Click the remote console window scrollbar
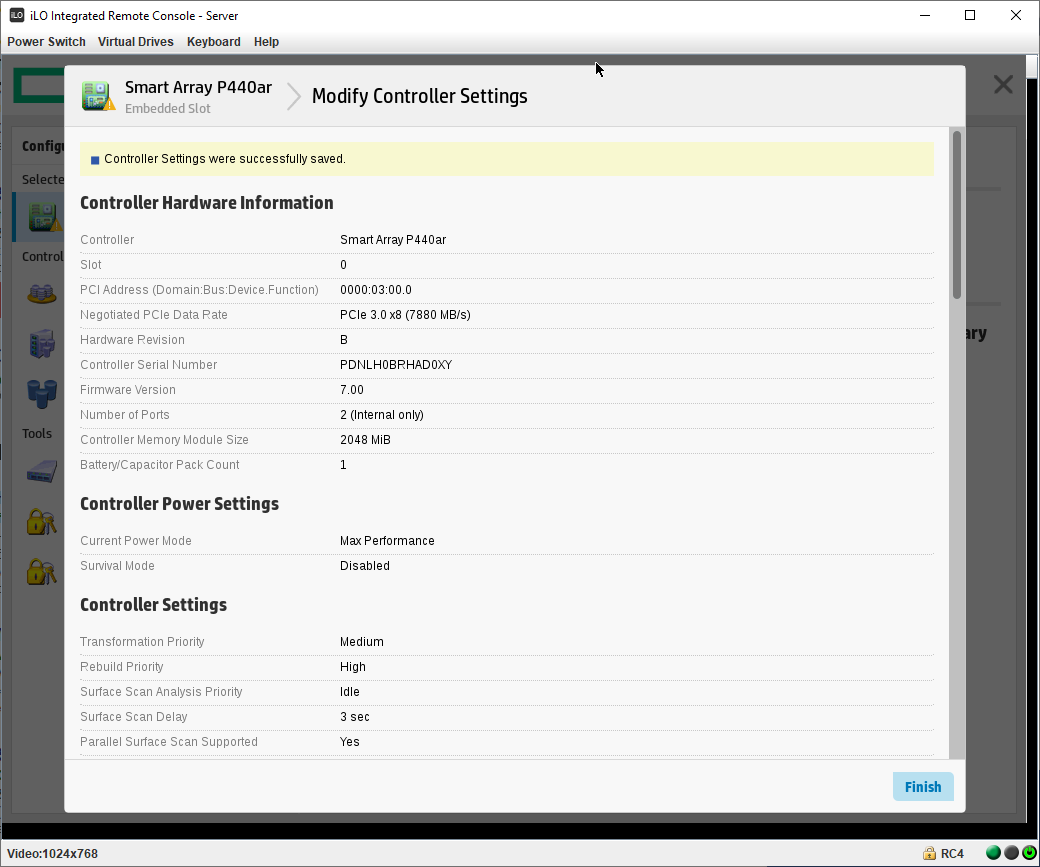 click(x=1031, y=66)
